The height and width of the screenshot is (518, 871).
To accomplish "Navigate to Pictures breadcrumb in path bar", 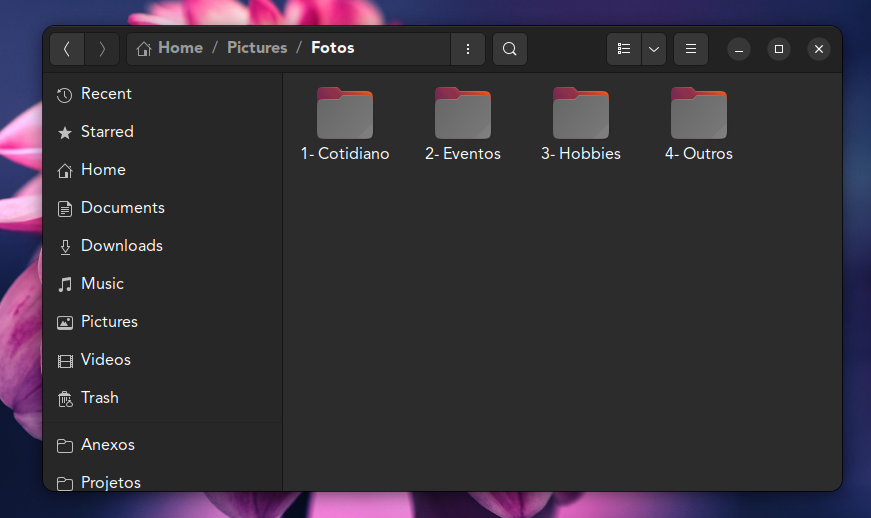I will tap(257, 48).
